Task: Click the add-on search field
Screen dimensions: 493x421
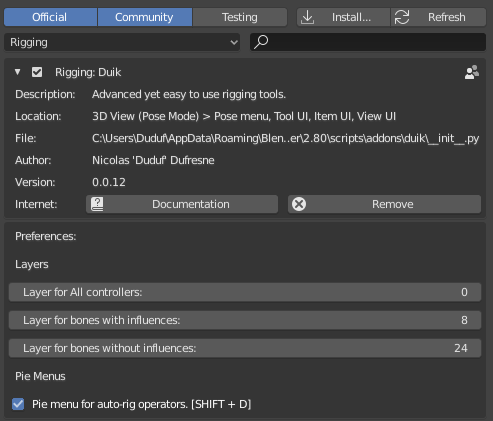Action: click(x=368, y=42)
